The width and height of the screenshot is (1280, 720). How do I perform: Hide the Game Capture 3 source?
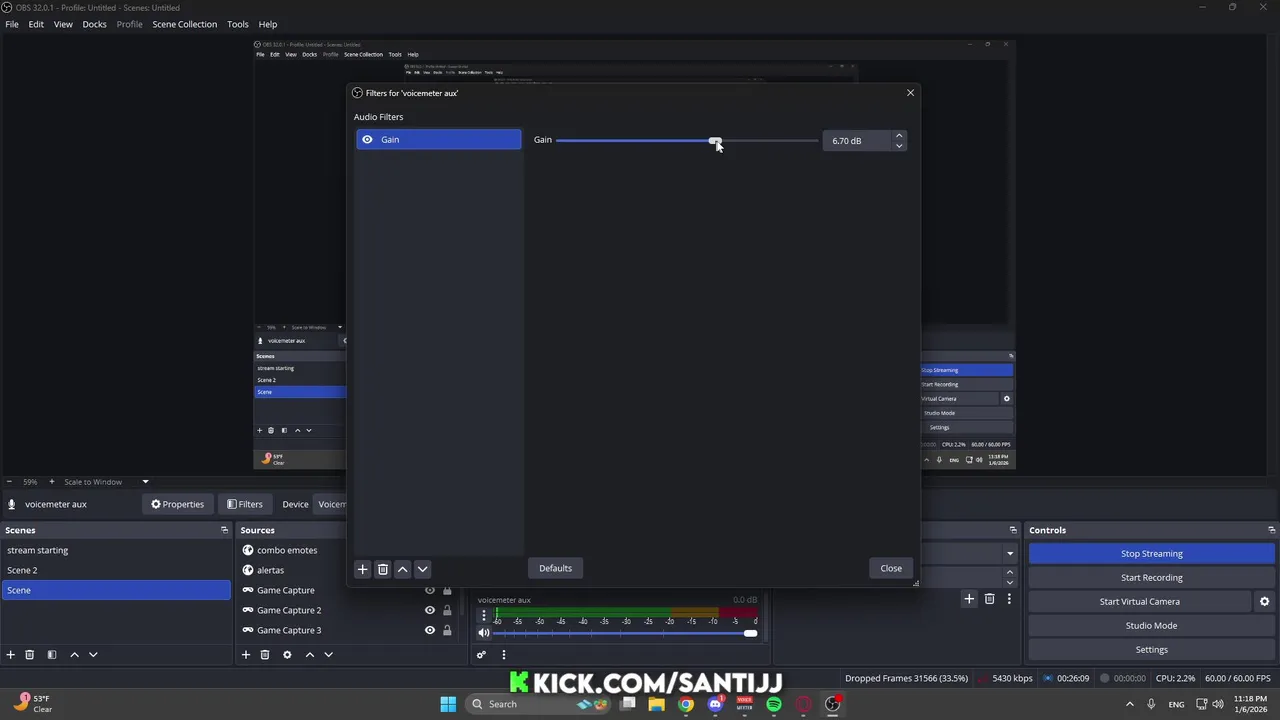click(430, 630)
